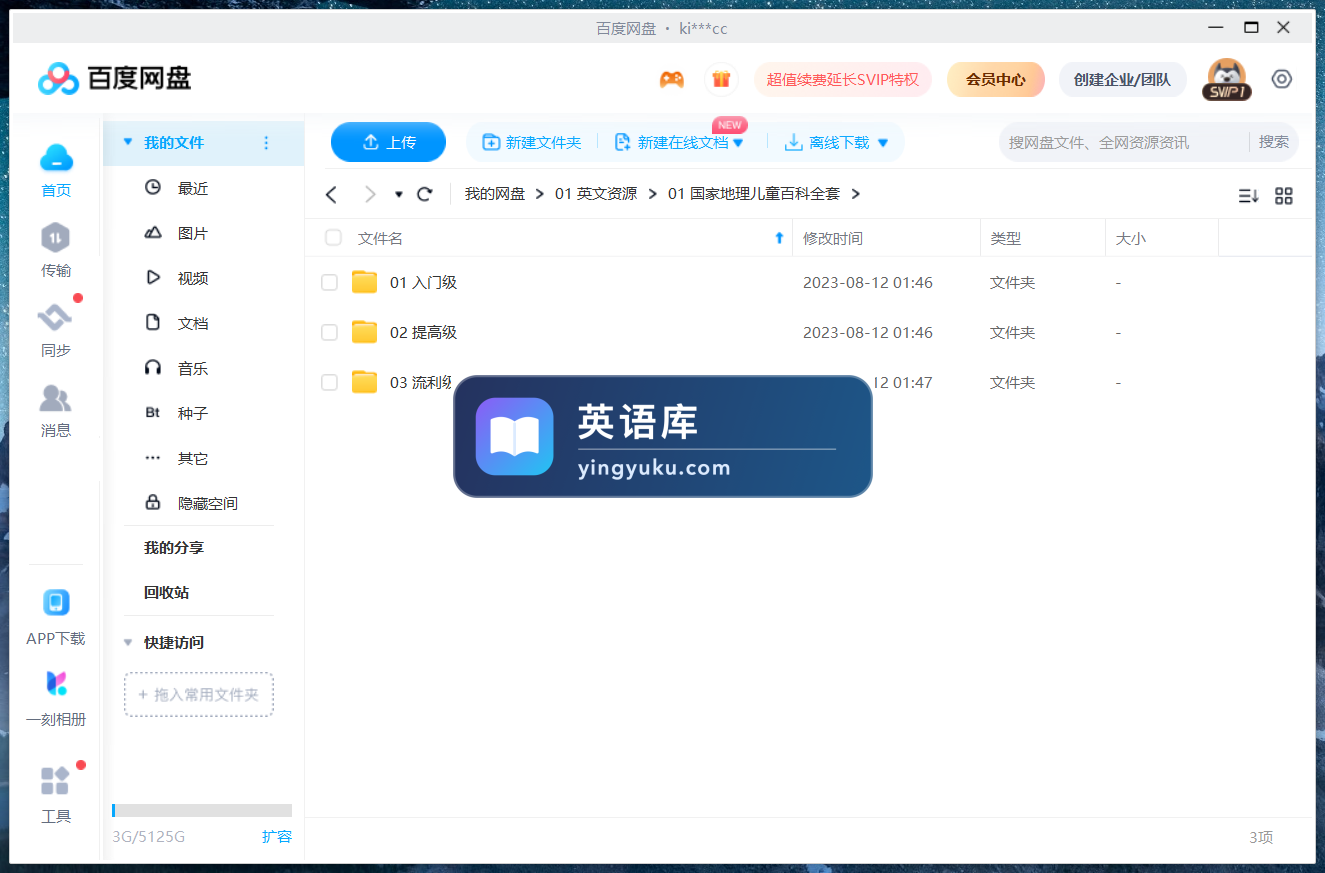Click 新建文件夹 button

coord(532,143)
